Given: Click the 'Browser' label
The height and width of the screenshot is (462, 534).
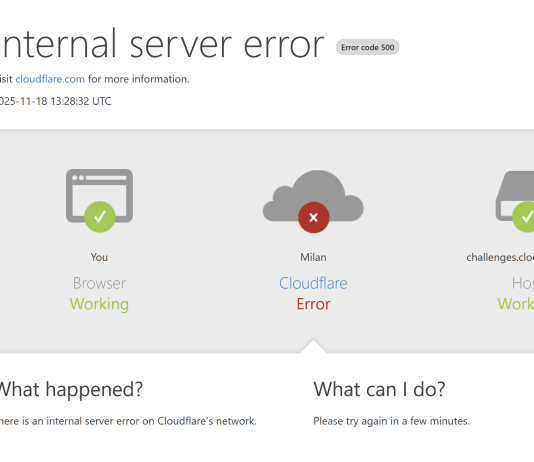Looking at the screenshot, I should click(99, 283).
